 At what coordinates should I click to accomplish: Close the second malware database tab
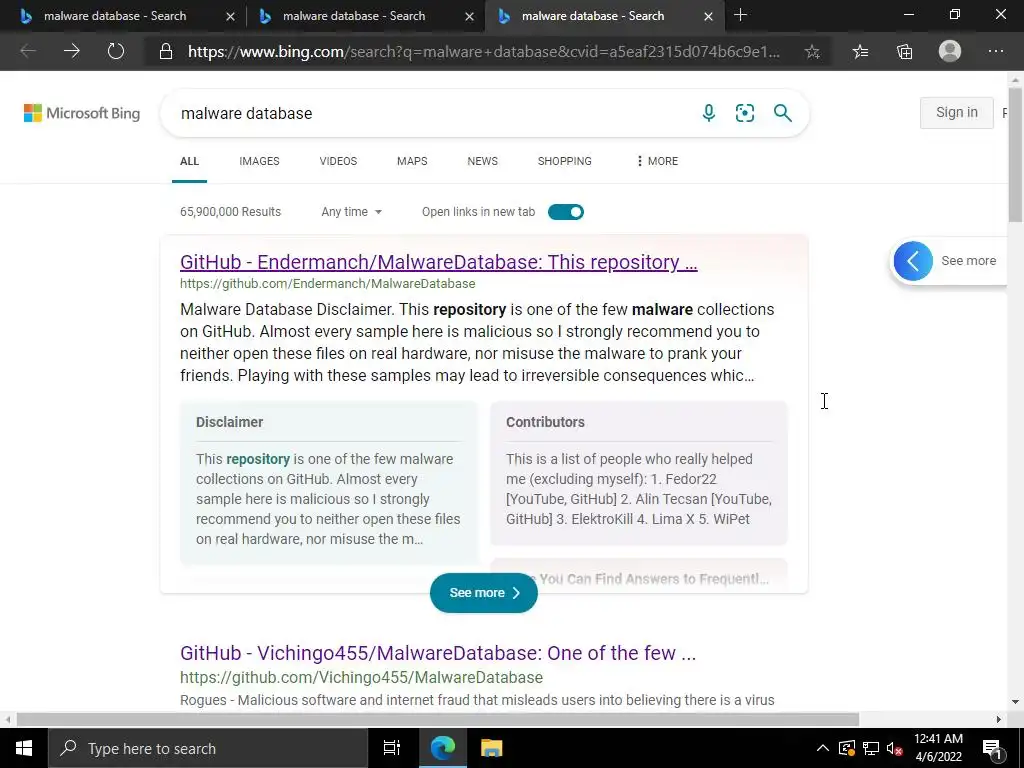click(x=470, y=16)
